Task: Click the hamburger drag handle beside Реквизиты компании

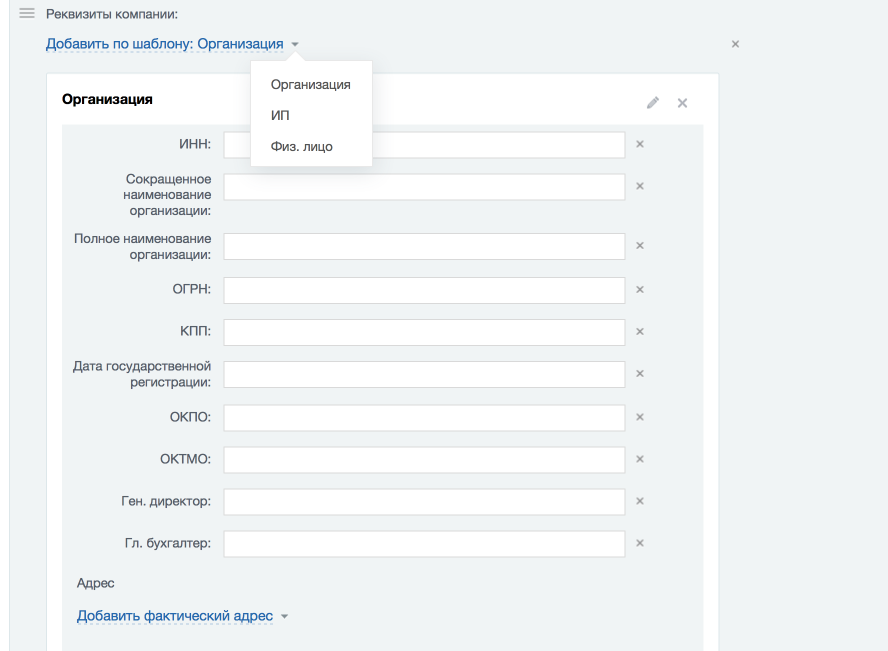Action: [x=27, y=14]
